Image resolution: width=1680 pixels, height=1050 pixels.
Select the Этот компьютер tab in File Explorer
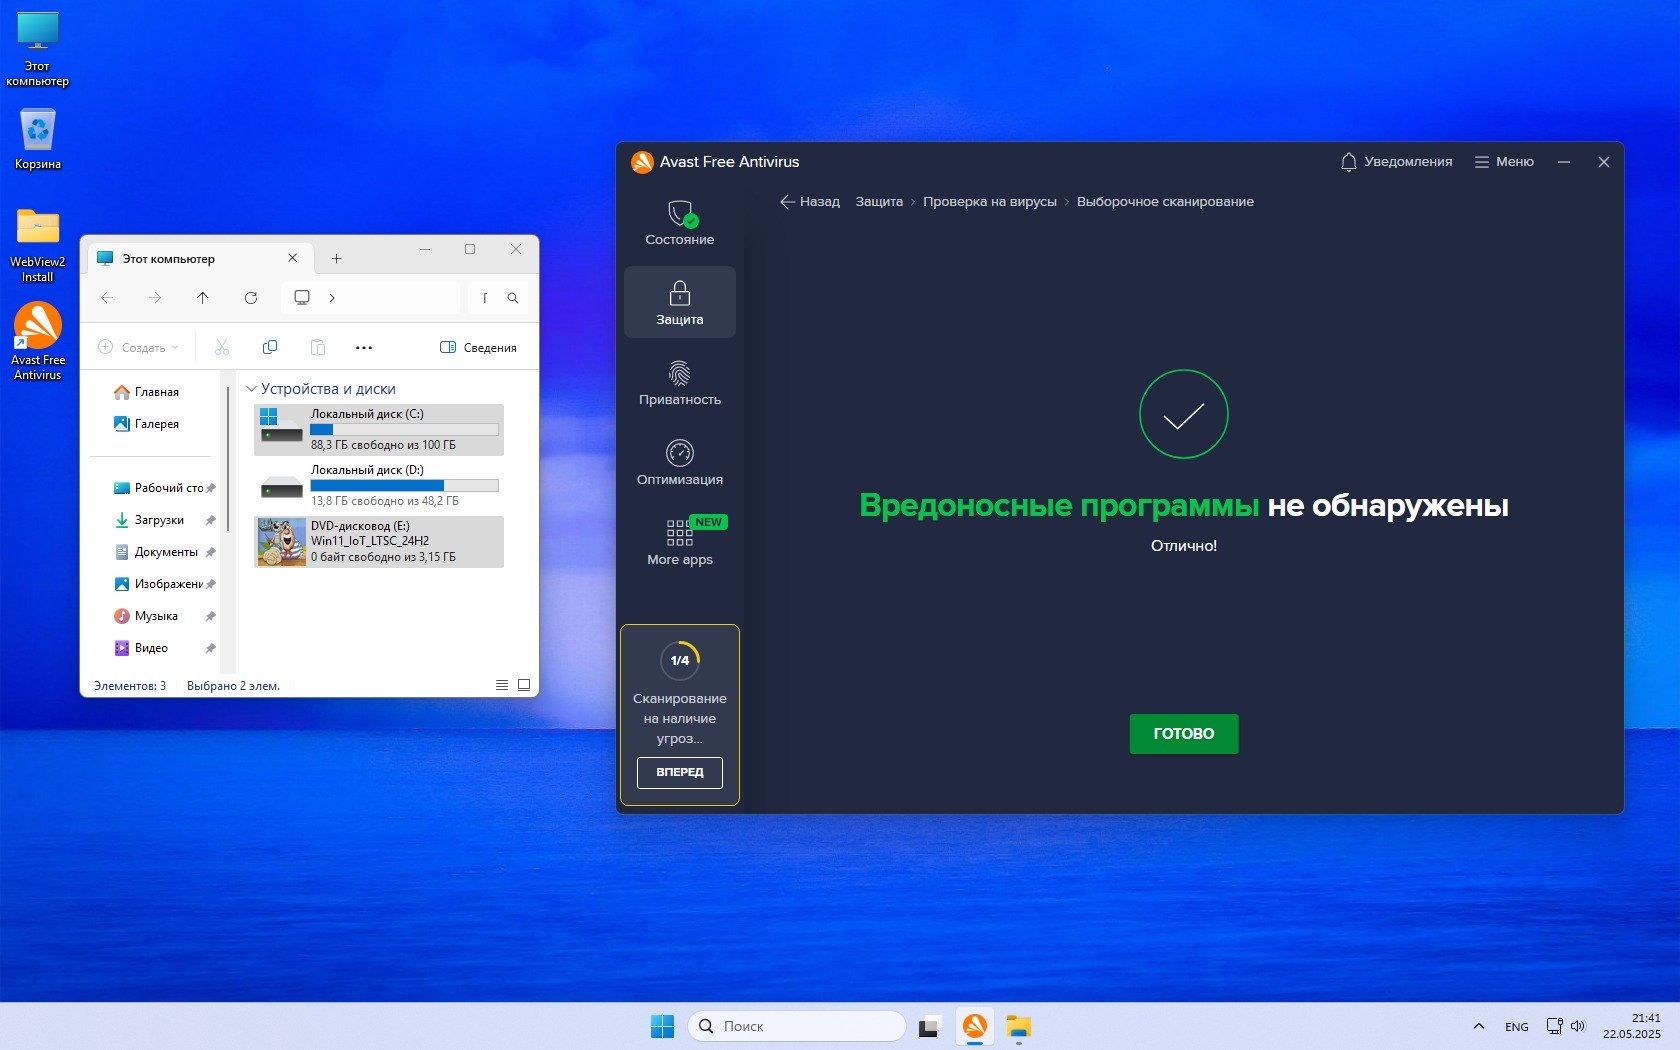[200, 258]
